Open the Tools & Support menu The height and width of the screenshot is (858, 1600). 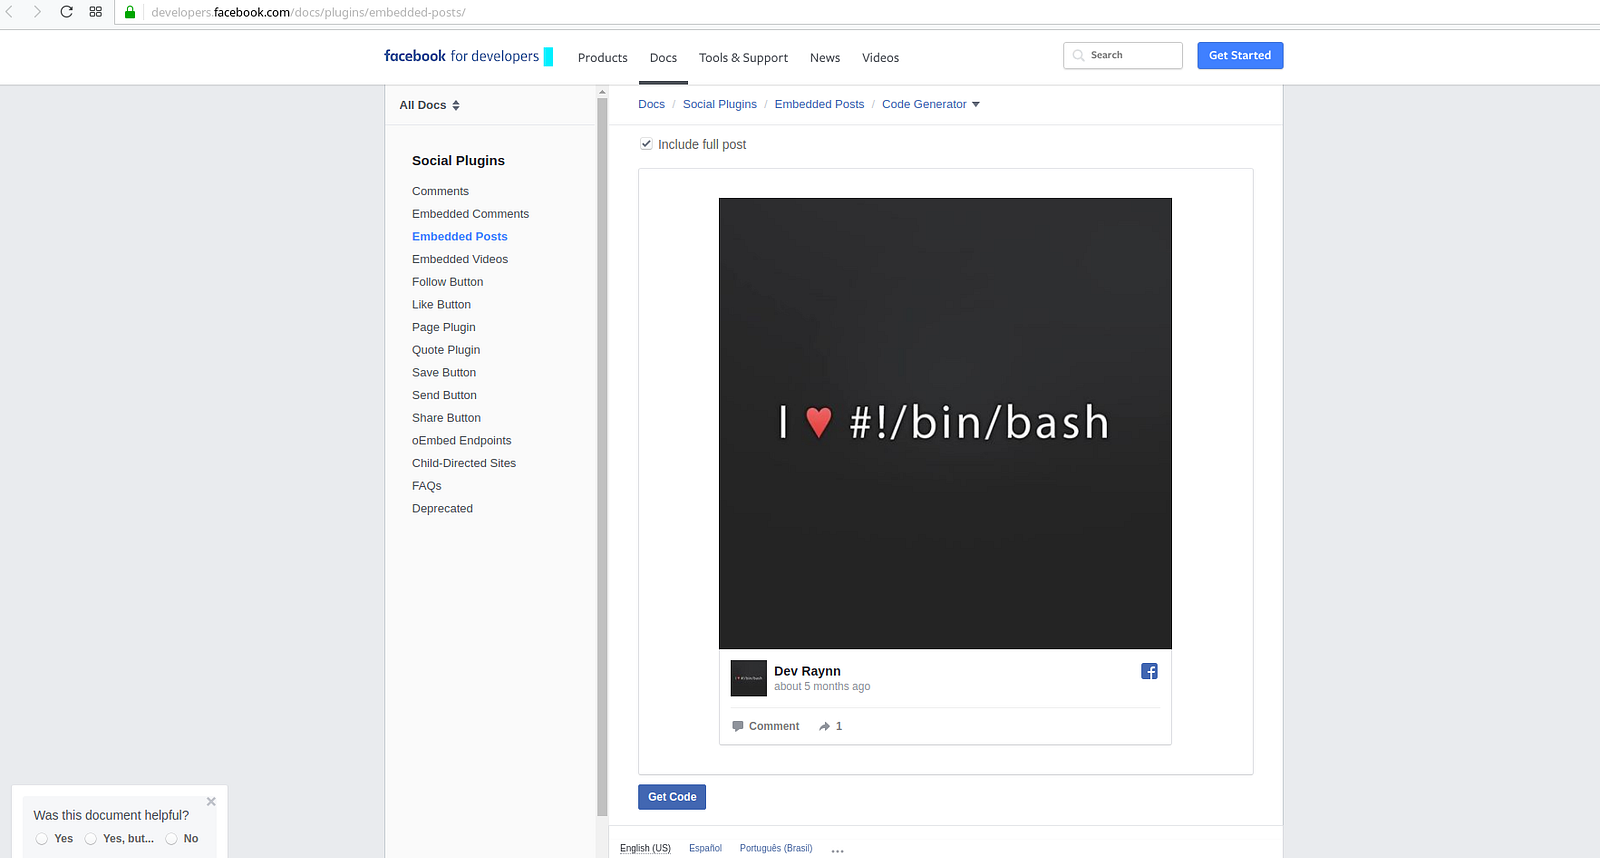(x=743, y=58)
